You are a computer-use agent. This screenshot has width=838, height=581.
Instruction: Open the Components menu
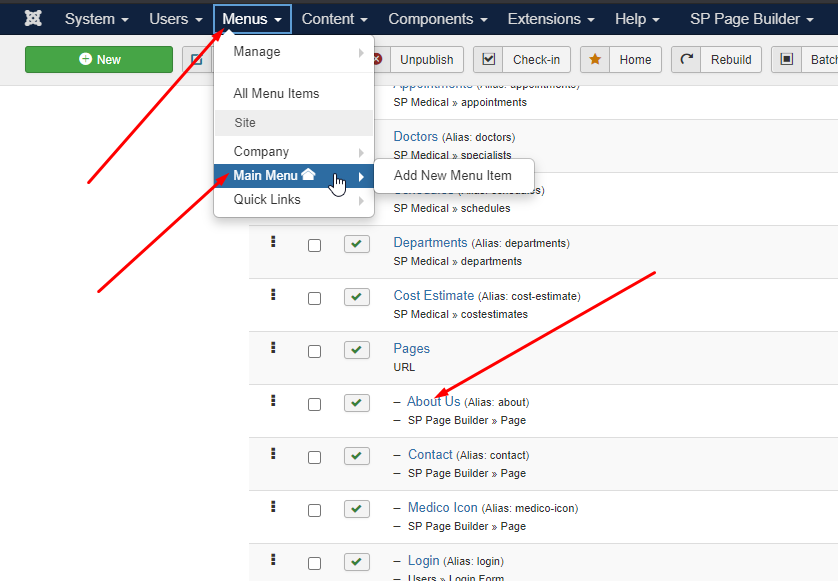(x=437, y=19)
